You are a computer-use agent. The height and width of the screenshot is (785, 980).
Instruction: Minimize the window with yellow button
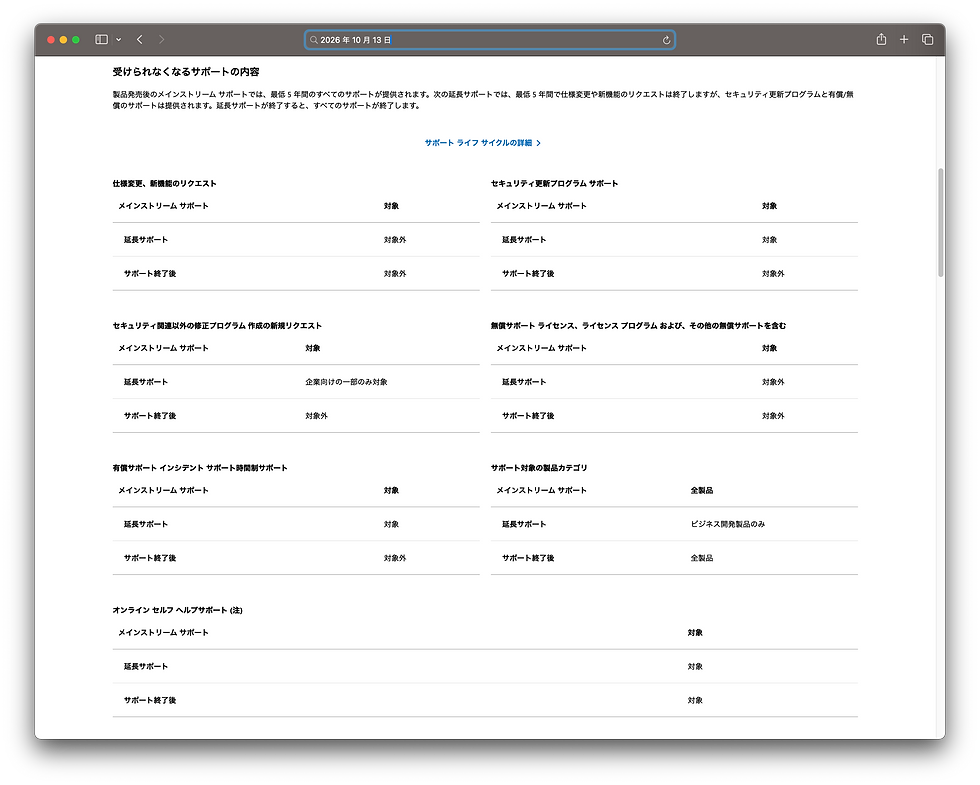[63, 39]
